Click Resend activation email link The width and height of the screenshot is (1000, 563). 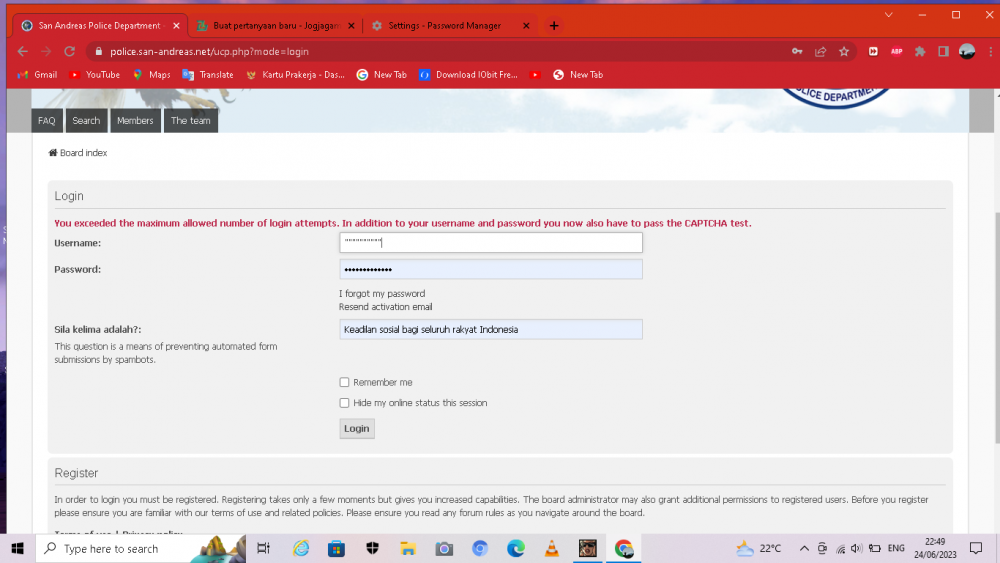[x=385, y=307]
